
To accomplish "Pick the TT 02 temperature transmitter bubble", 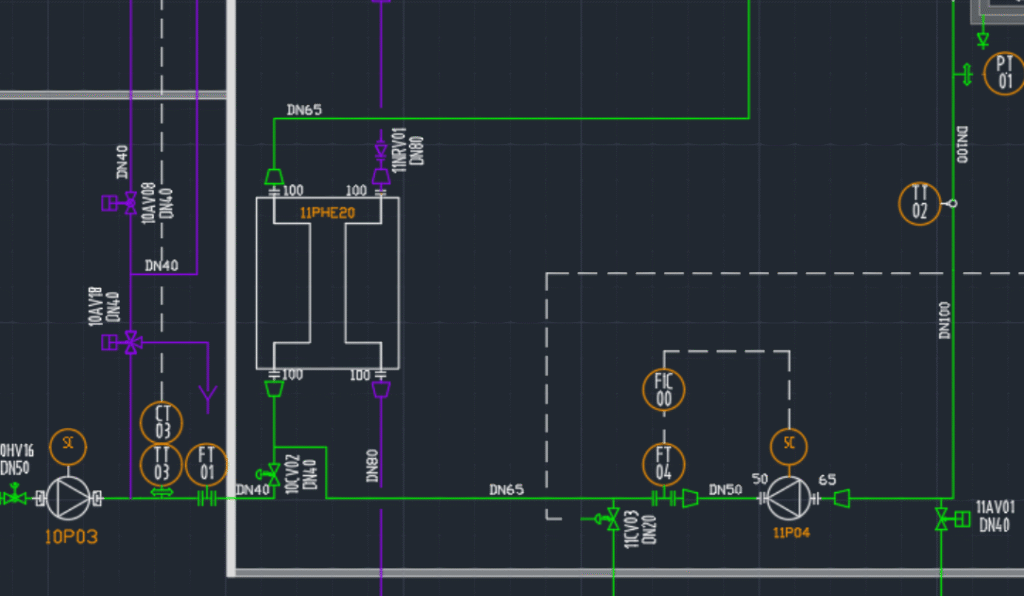I will click(920, 204).
